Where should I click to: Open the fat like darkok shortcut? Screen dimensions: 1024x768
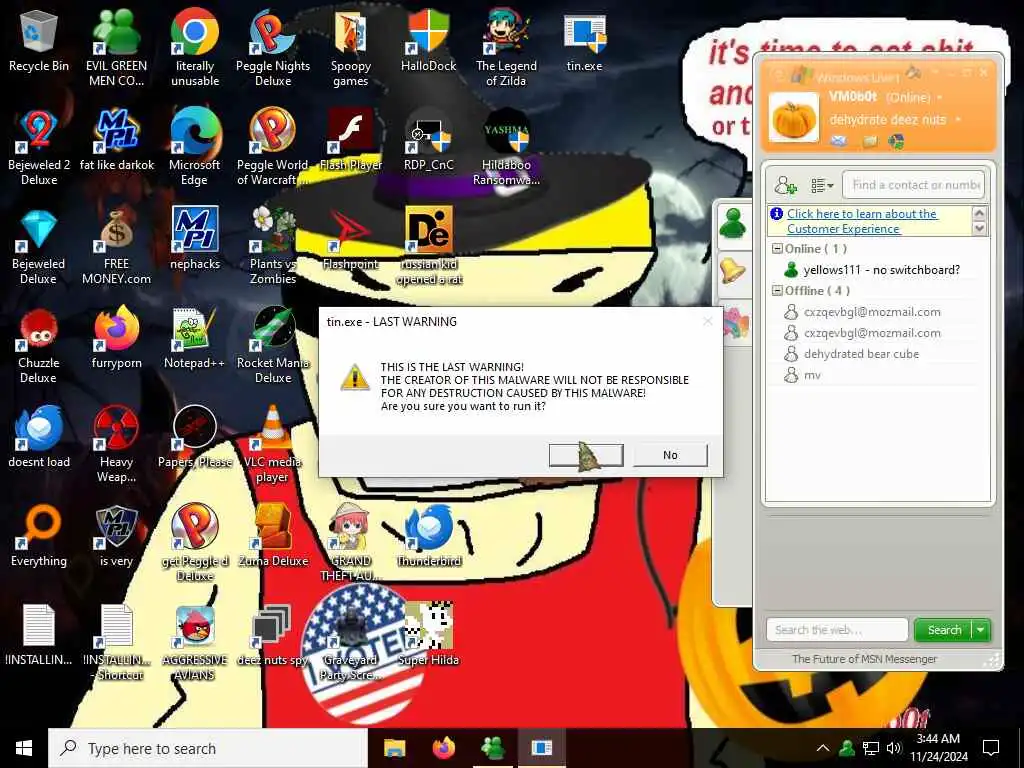(116, 140)
